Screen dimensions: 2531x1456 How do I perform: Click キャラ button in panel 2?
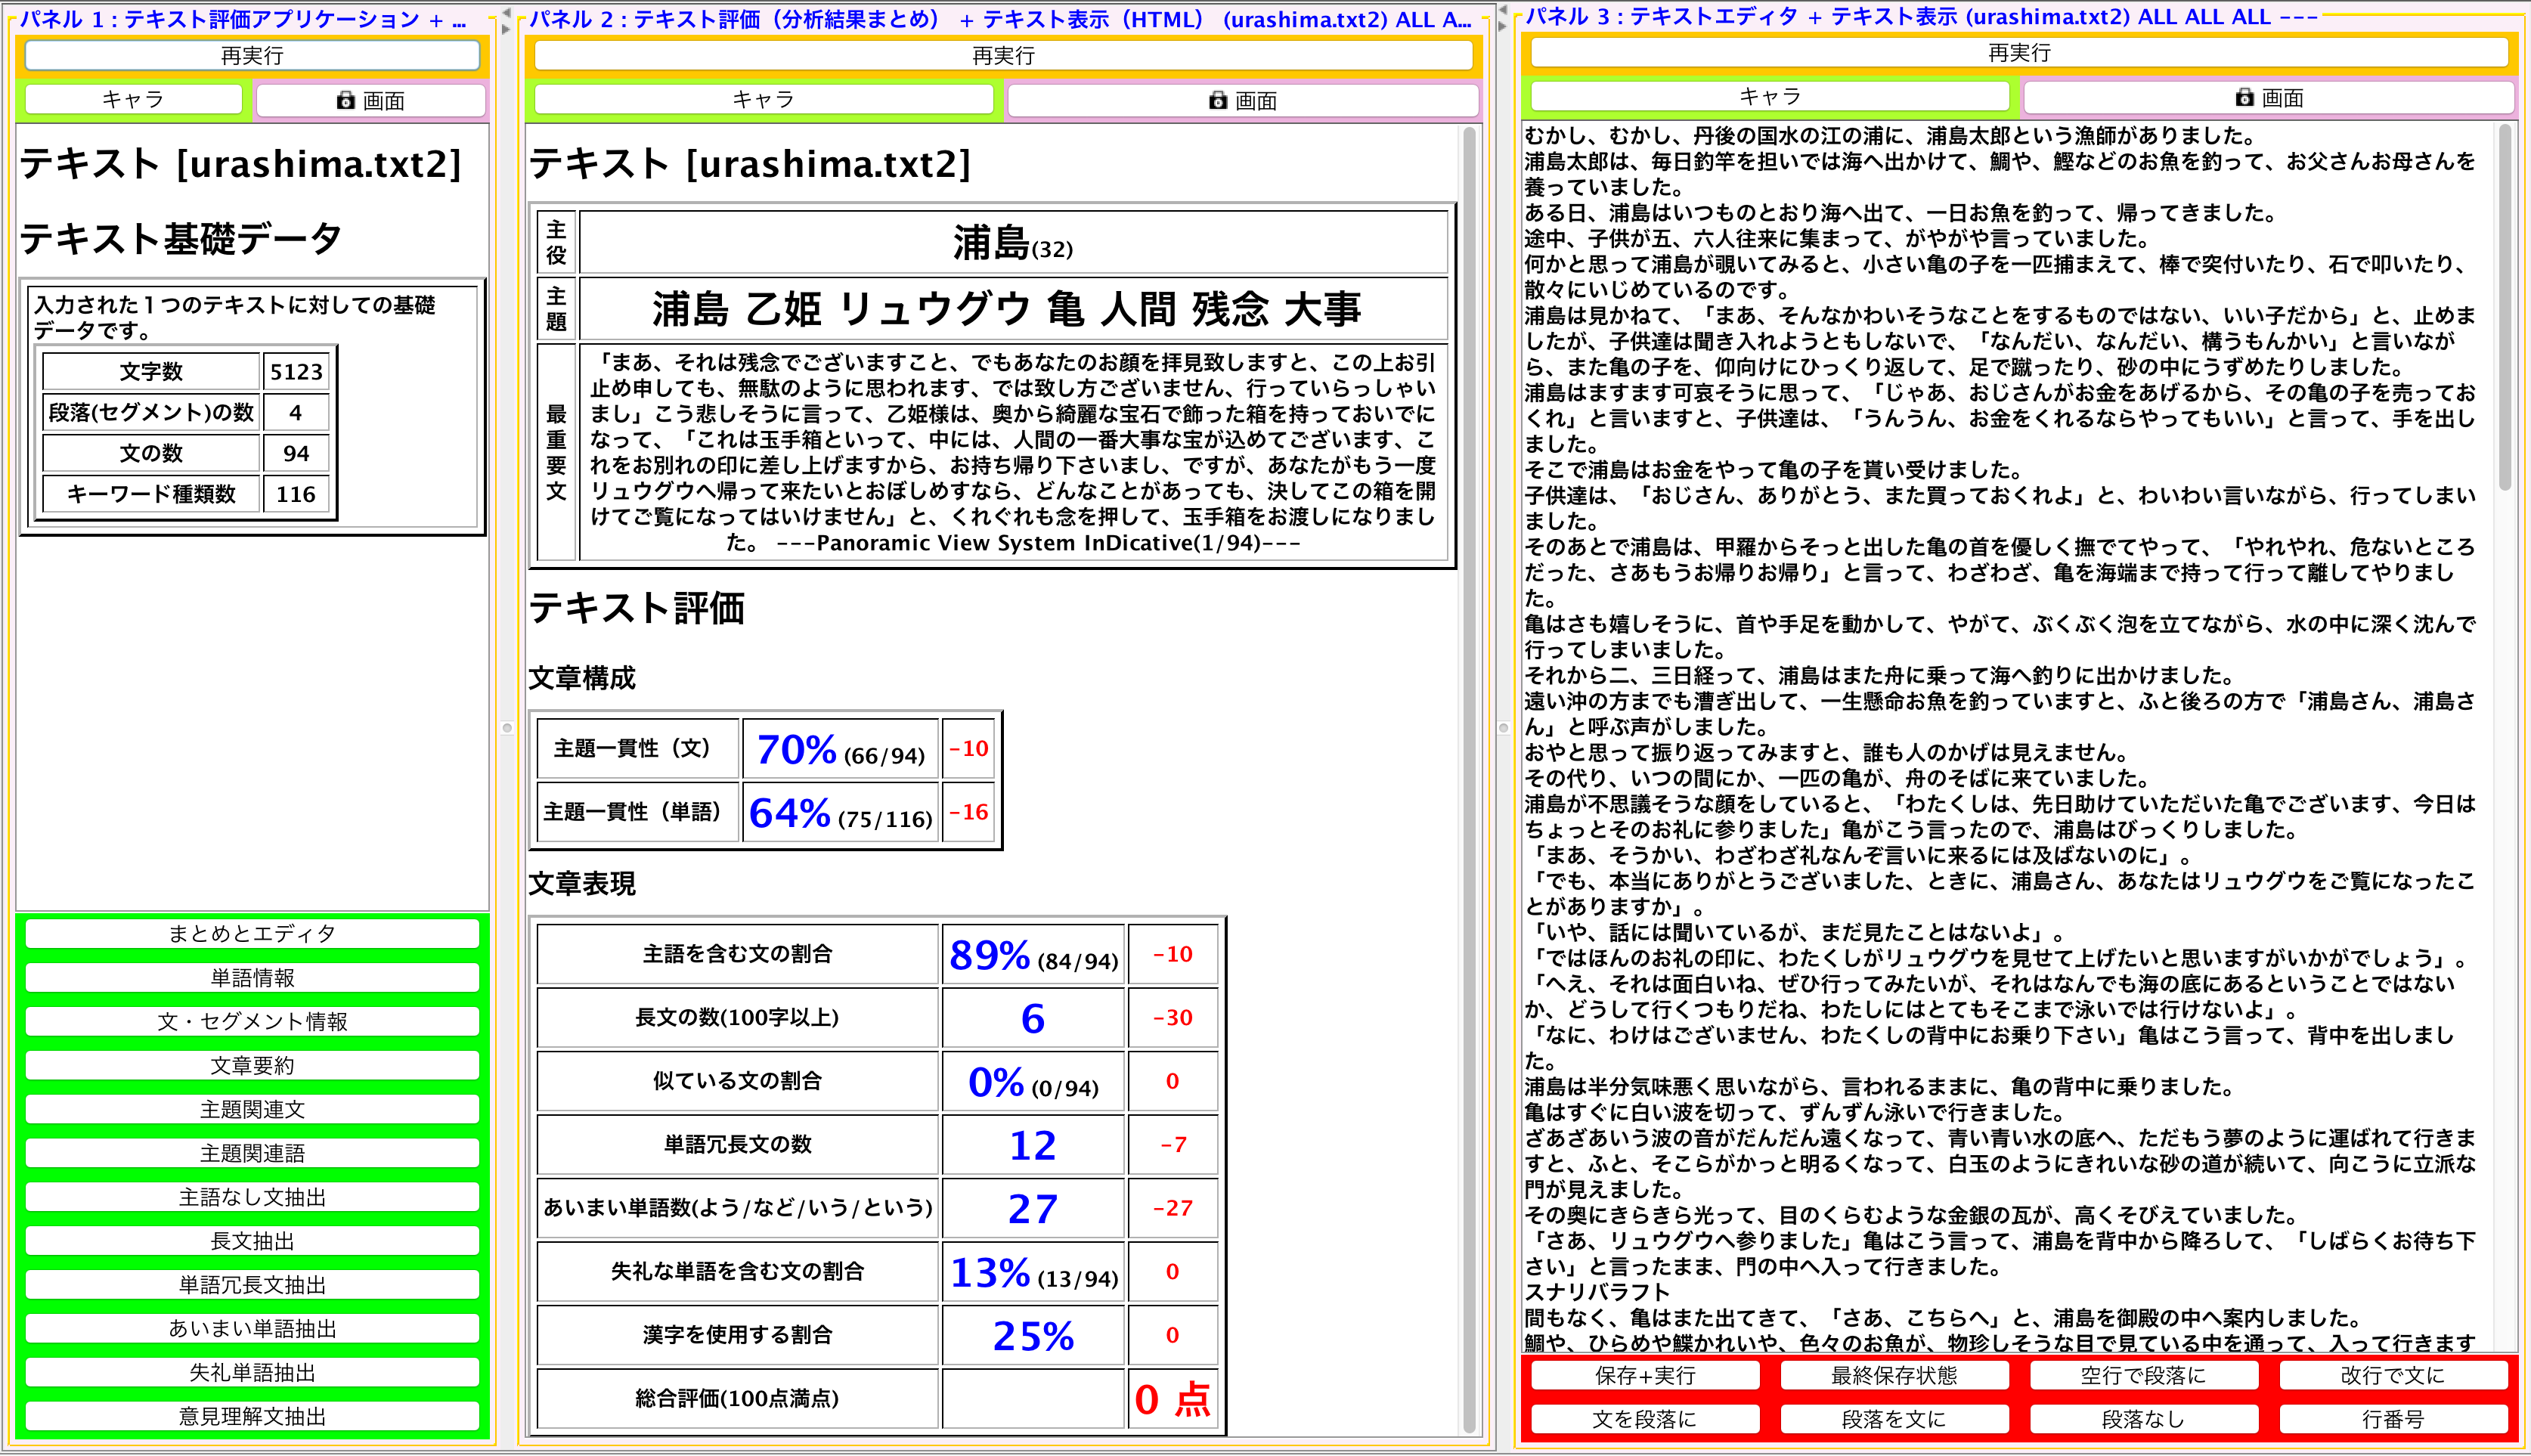(x=763, y=99)
